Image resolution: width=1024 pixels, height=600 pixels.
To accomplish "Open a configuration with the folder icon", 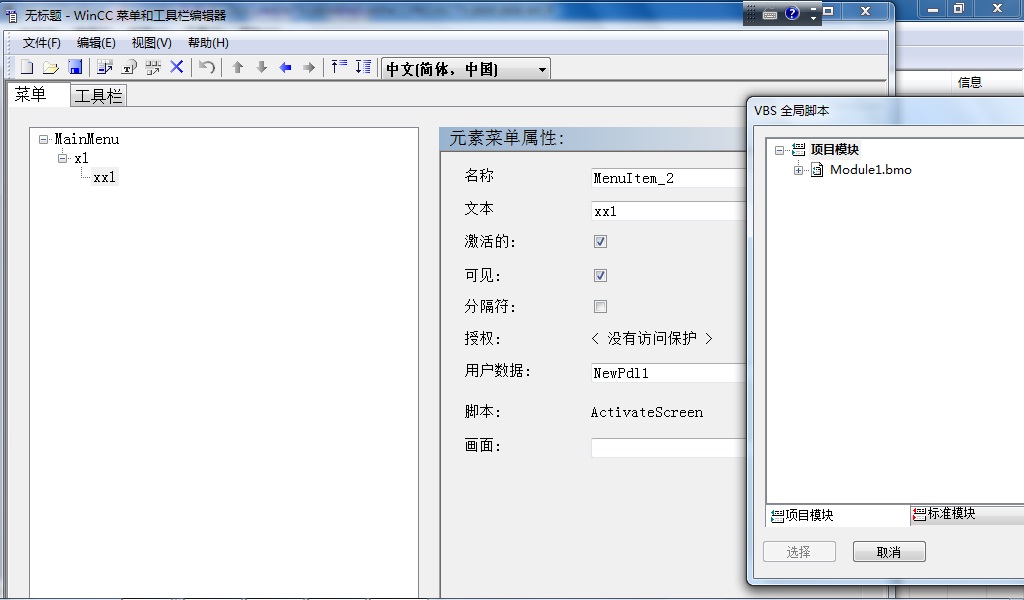I will click(x=51, y=67).
